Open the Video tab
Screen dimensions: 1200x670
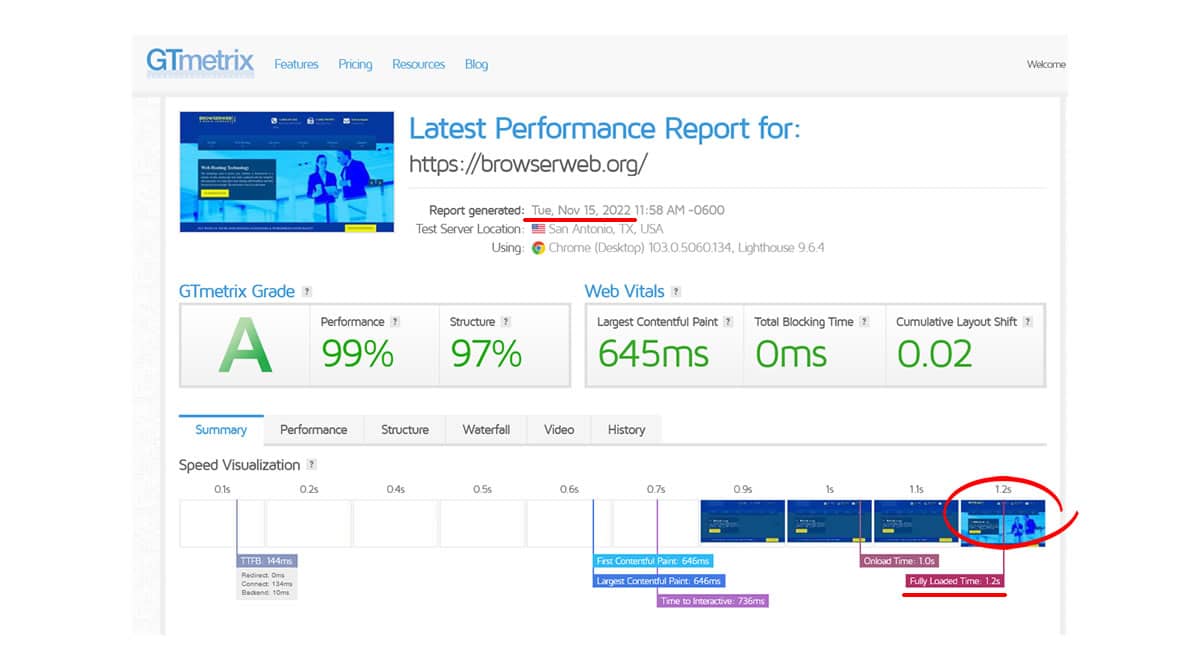click(559, 430)
